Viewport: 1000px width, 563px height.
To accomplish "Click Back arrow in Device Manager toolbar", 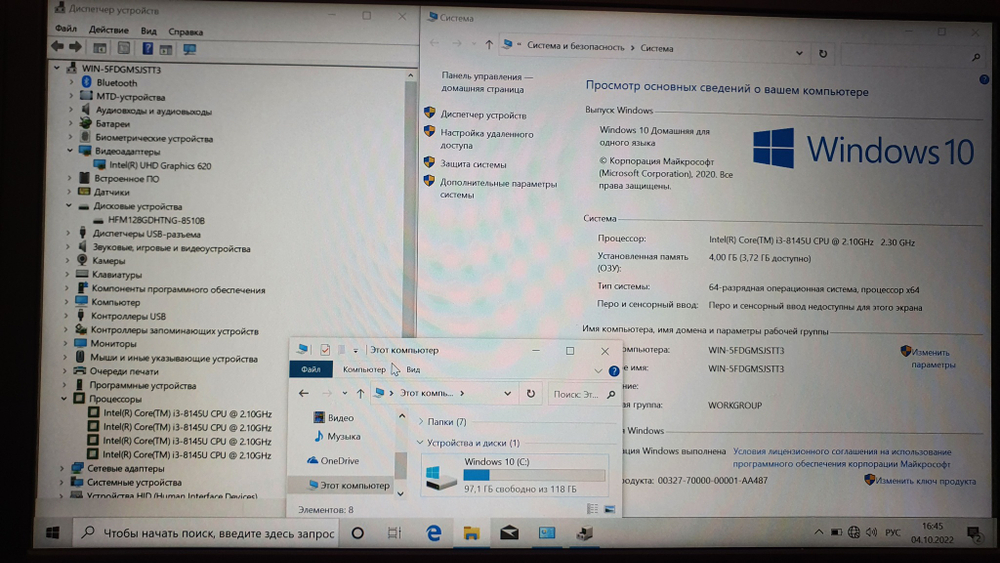I will 57,47.
